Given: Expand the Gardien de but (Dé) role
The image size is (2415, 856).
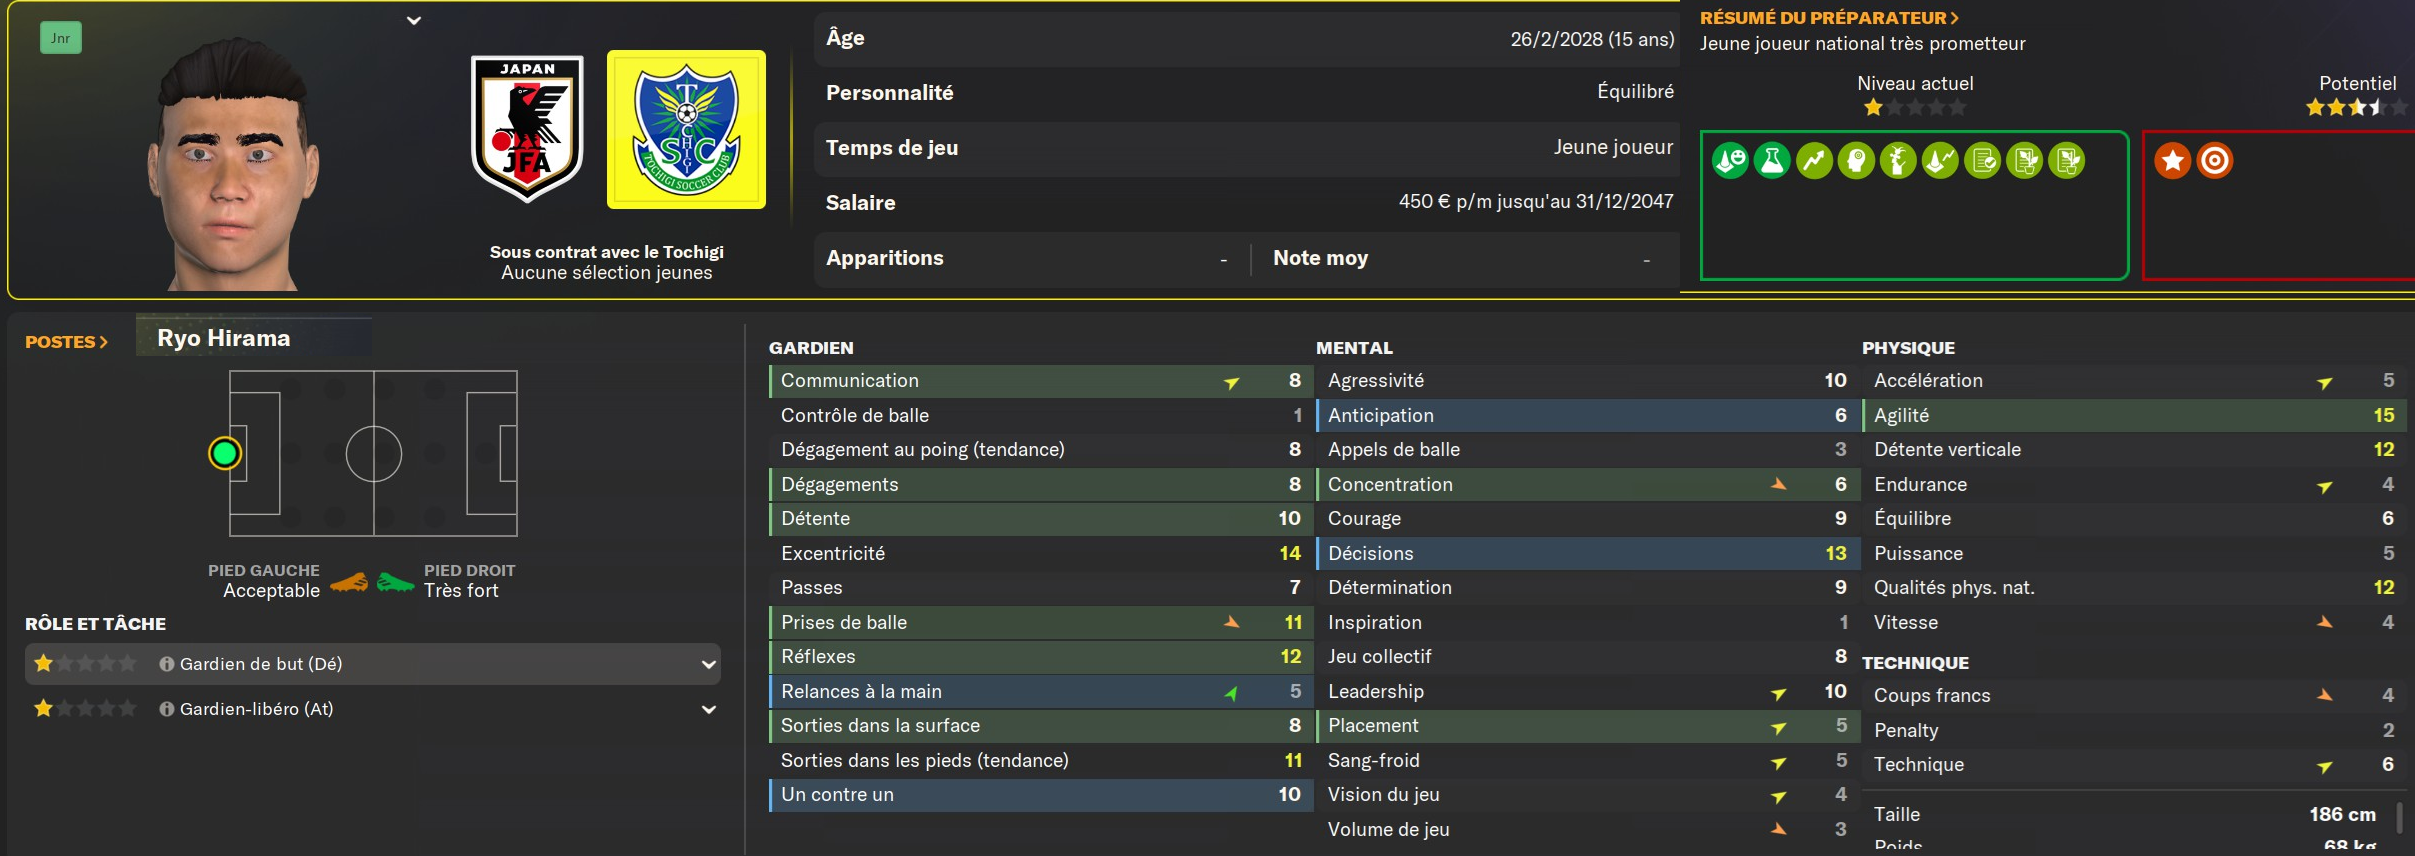Looking at the screenshot, I should tap(708, 665).
